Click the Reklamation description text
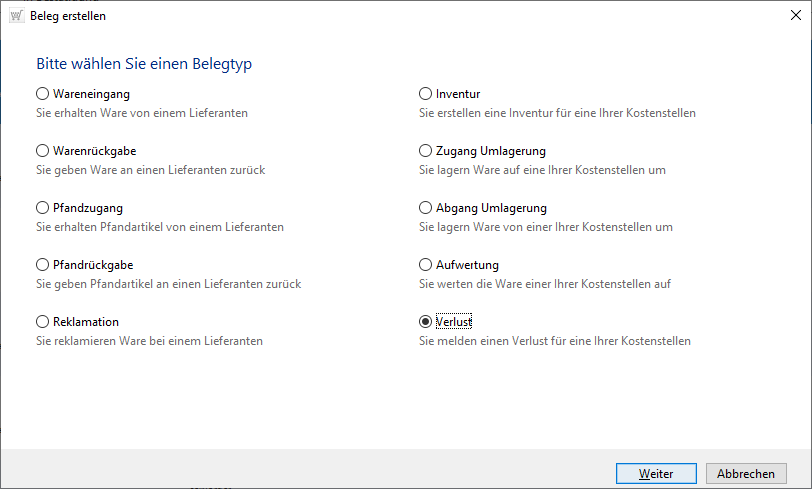Screen dimensions: 812x489 tap(149, 341)
